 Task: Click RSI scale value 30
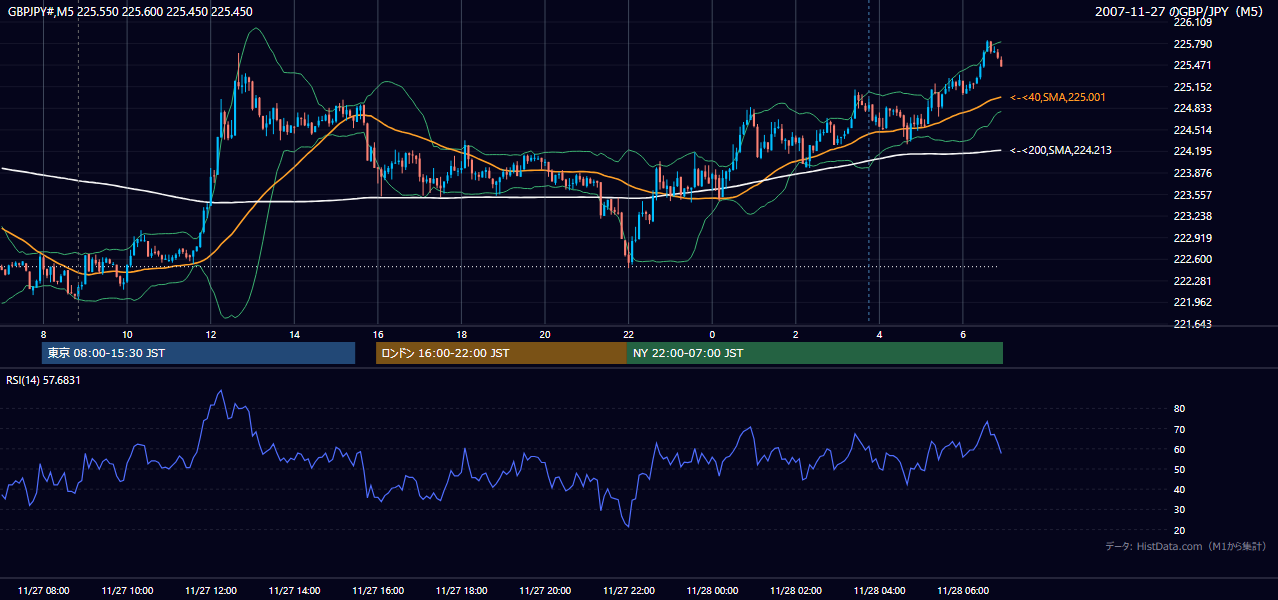click(x=1179, y=510)
